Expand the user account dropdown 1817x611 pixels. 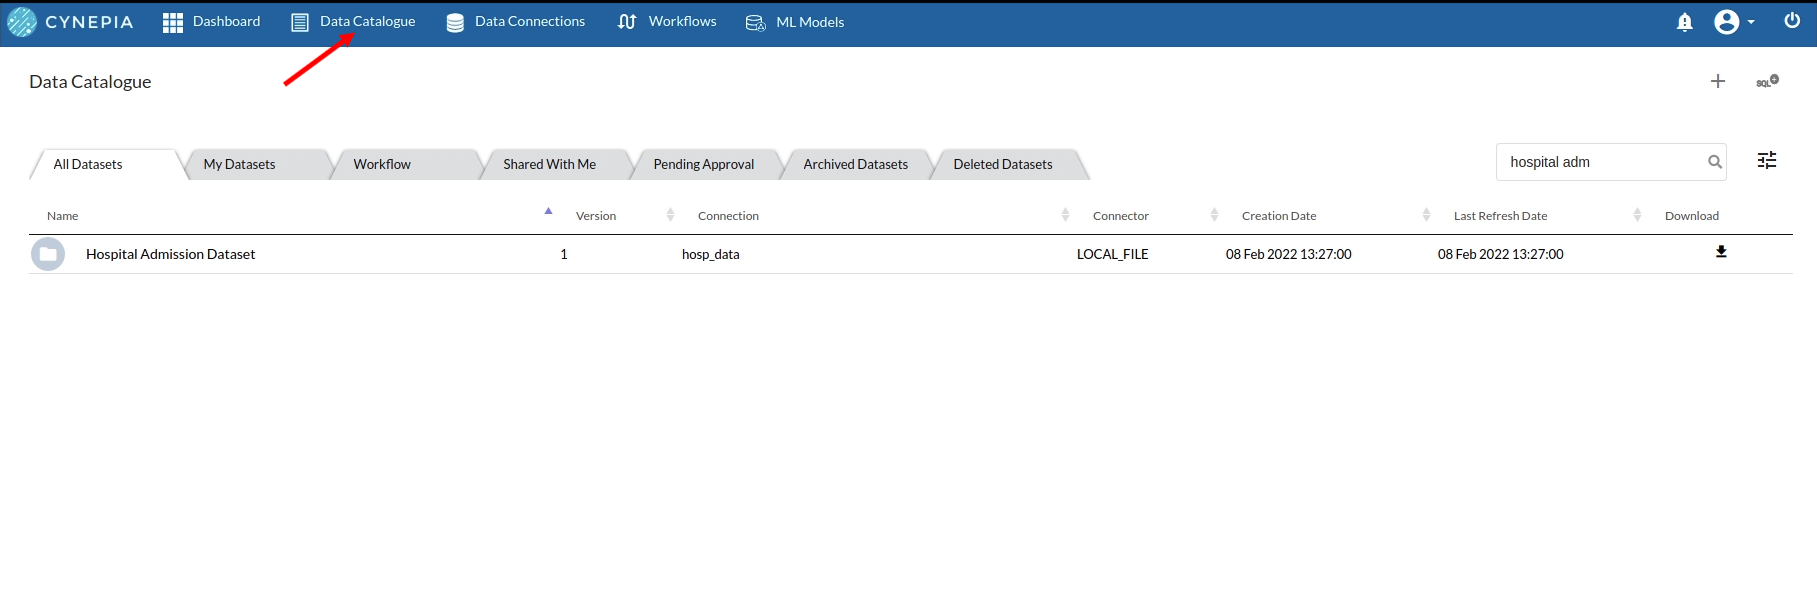click(x=1735, y=22)
